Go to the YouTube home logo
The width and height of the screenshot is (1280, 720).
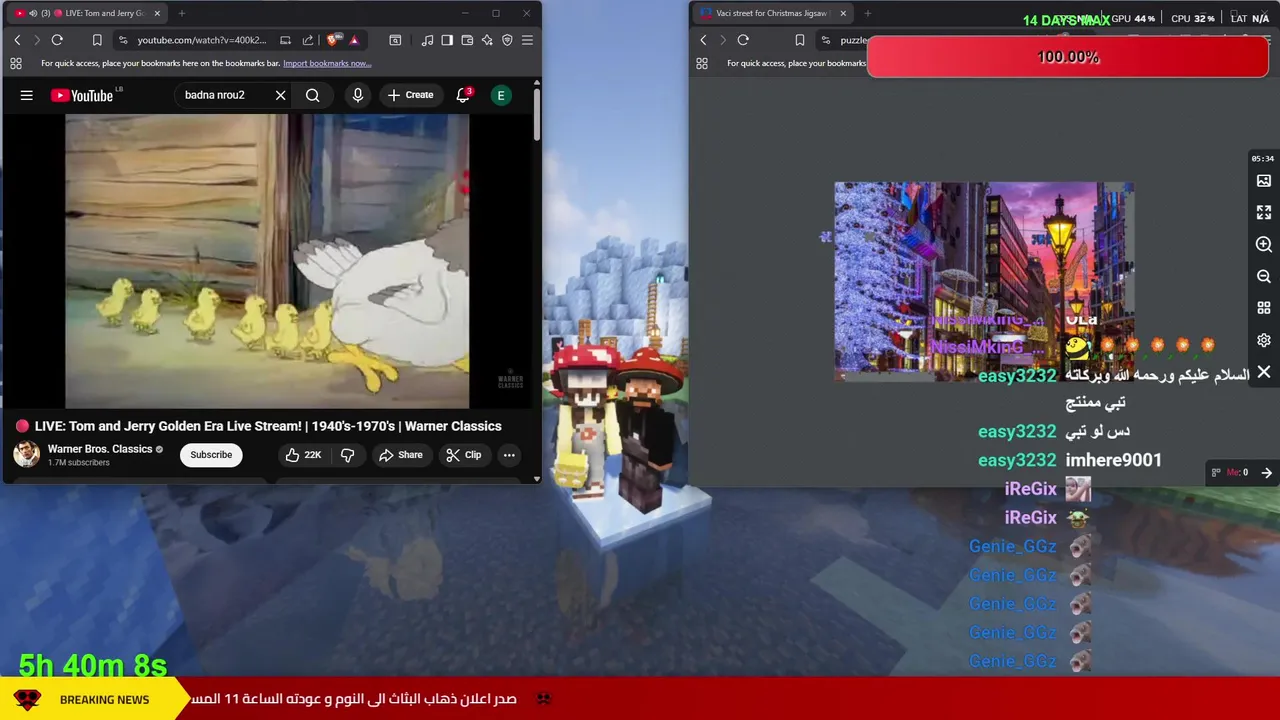[x=82, y=95]
